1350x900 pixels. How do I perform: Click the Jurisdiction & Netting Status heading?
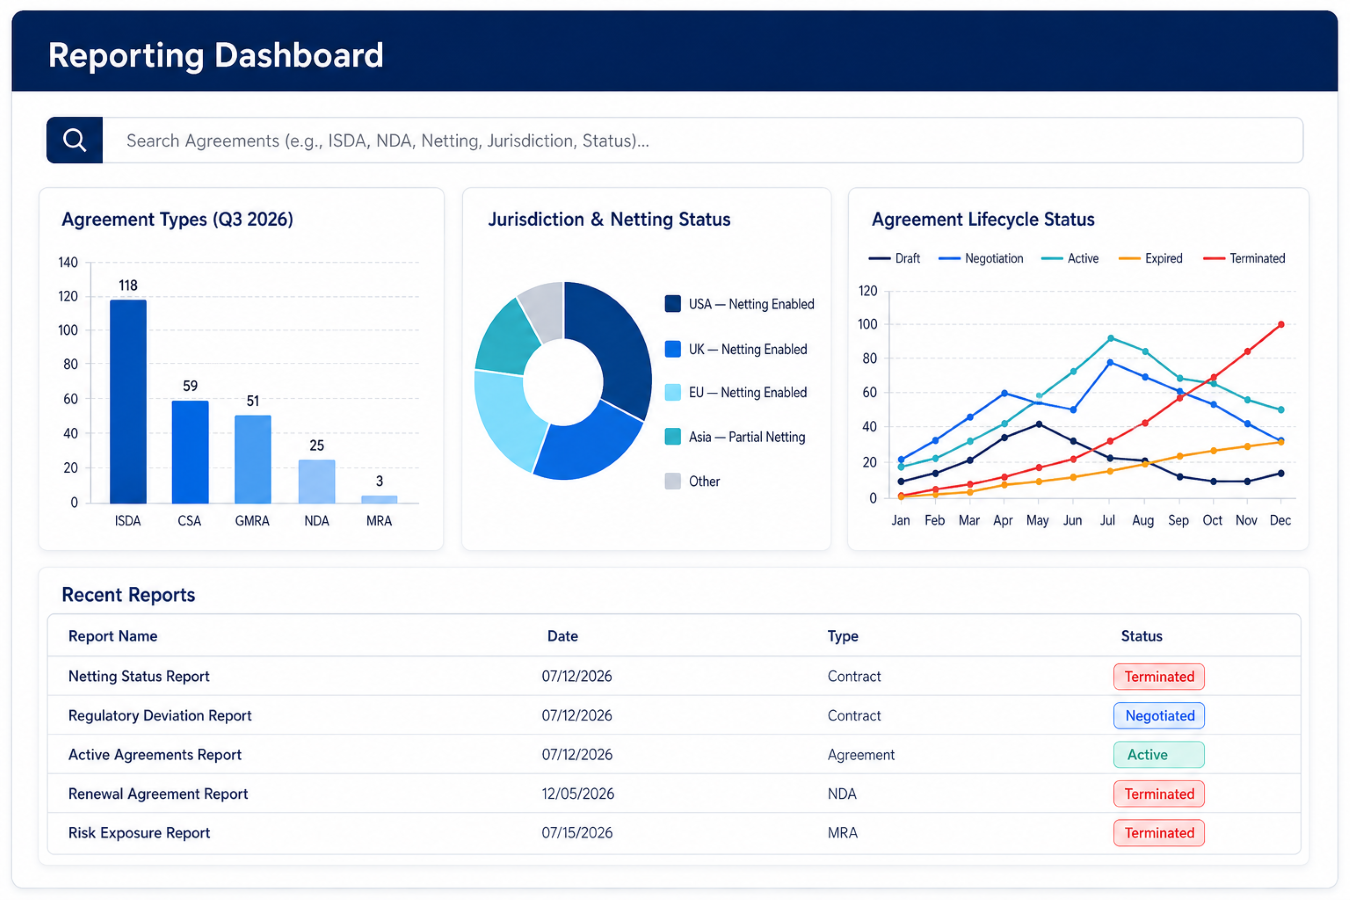pos(609,219)
